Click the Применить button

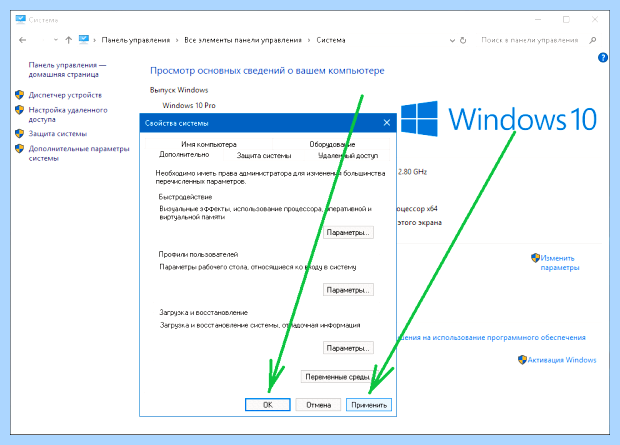coord(369,405)
